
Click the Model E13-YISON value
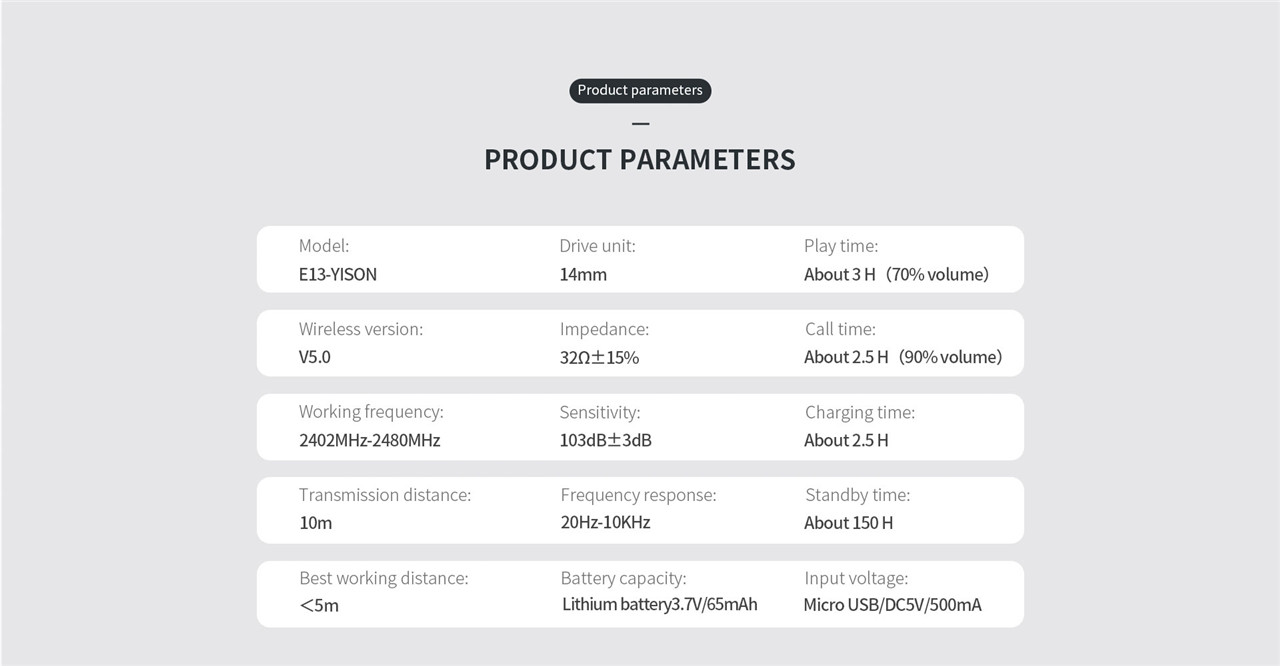[x=338, y=274]
